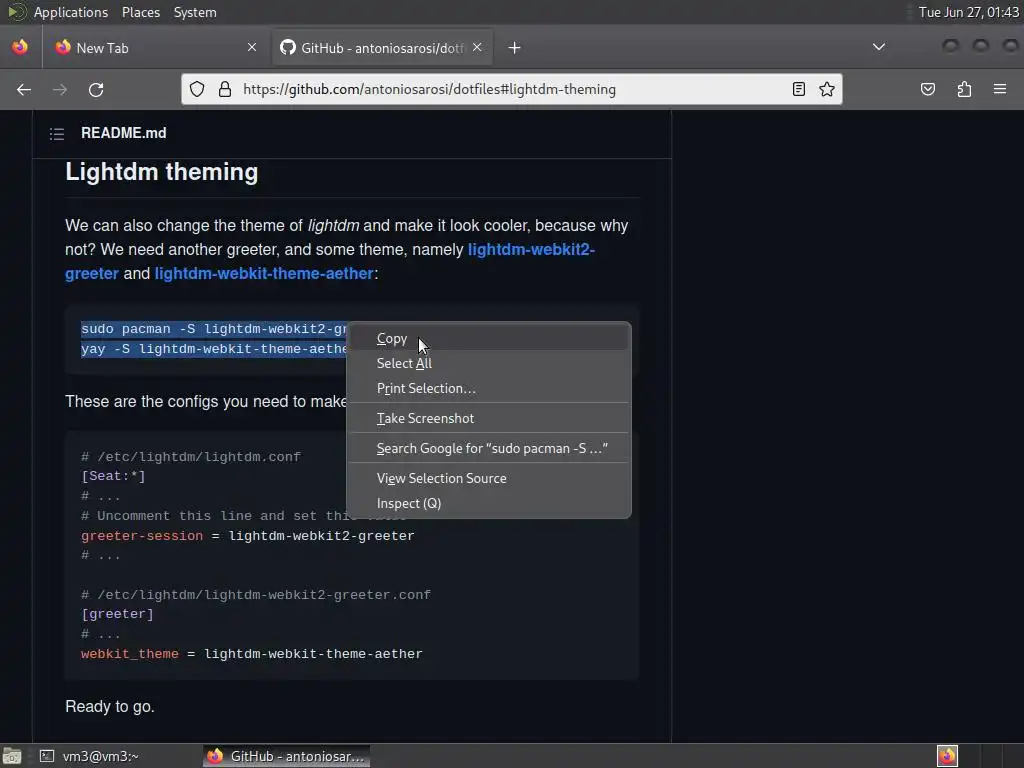Click the forward navigation arrow
The width and height of the screenshot is (1024, 768).
coord(59,89)
